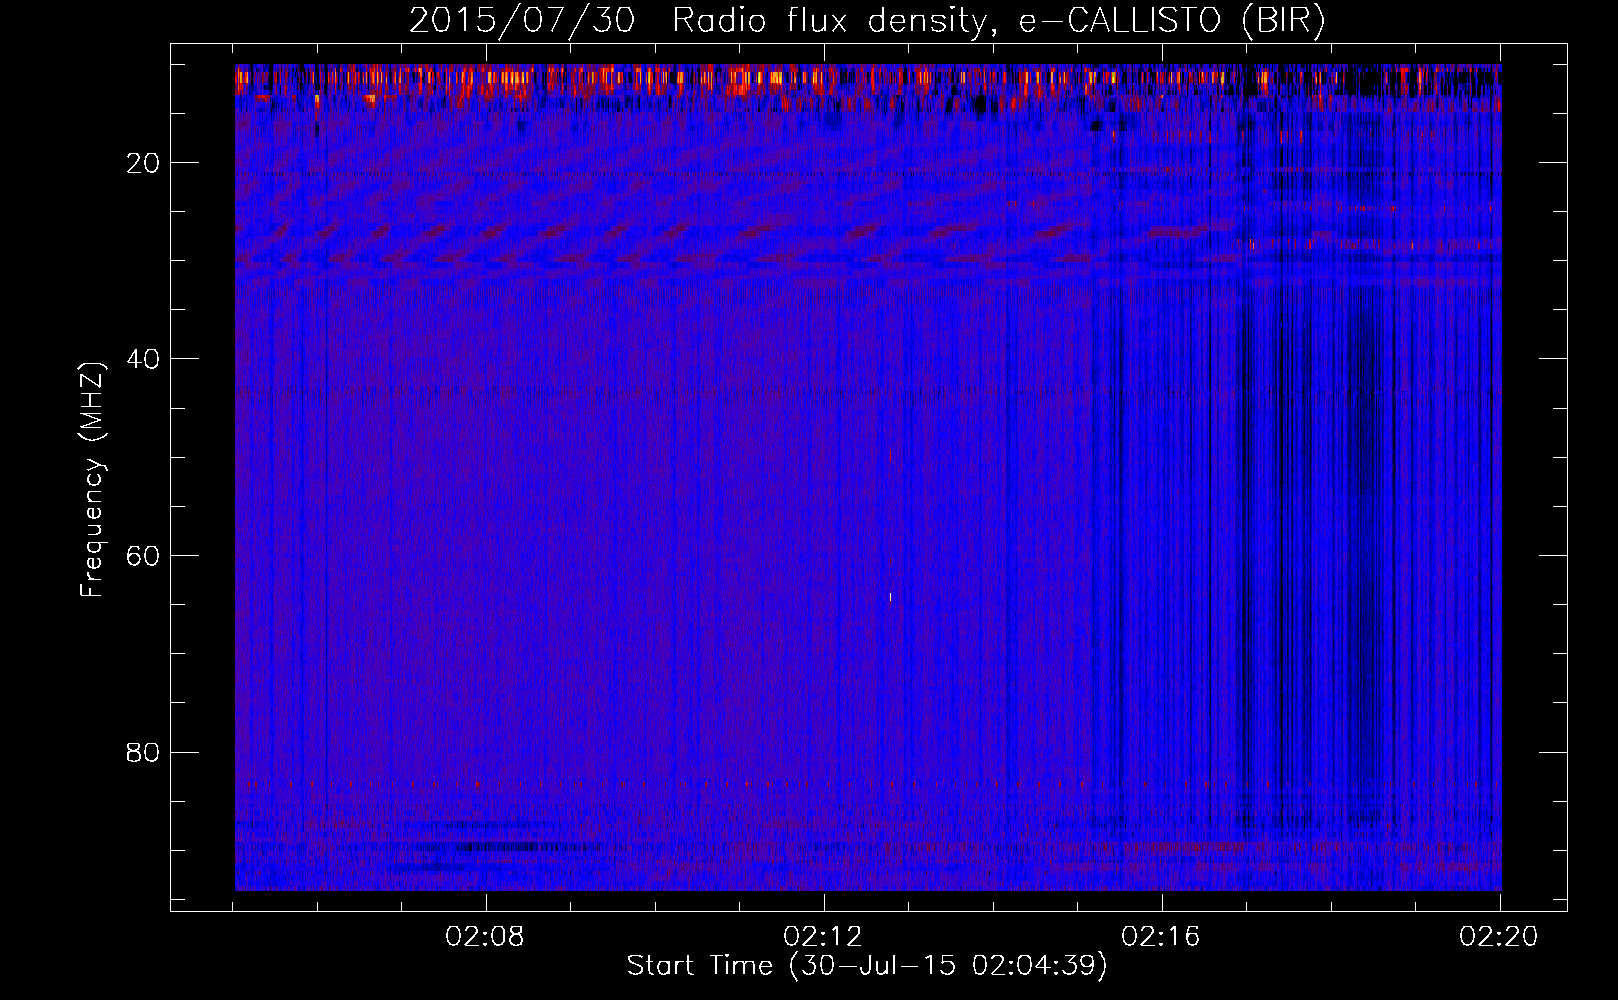Click the '02:20' time tick label

1499,937
